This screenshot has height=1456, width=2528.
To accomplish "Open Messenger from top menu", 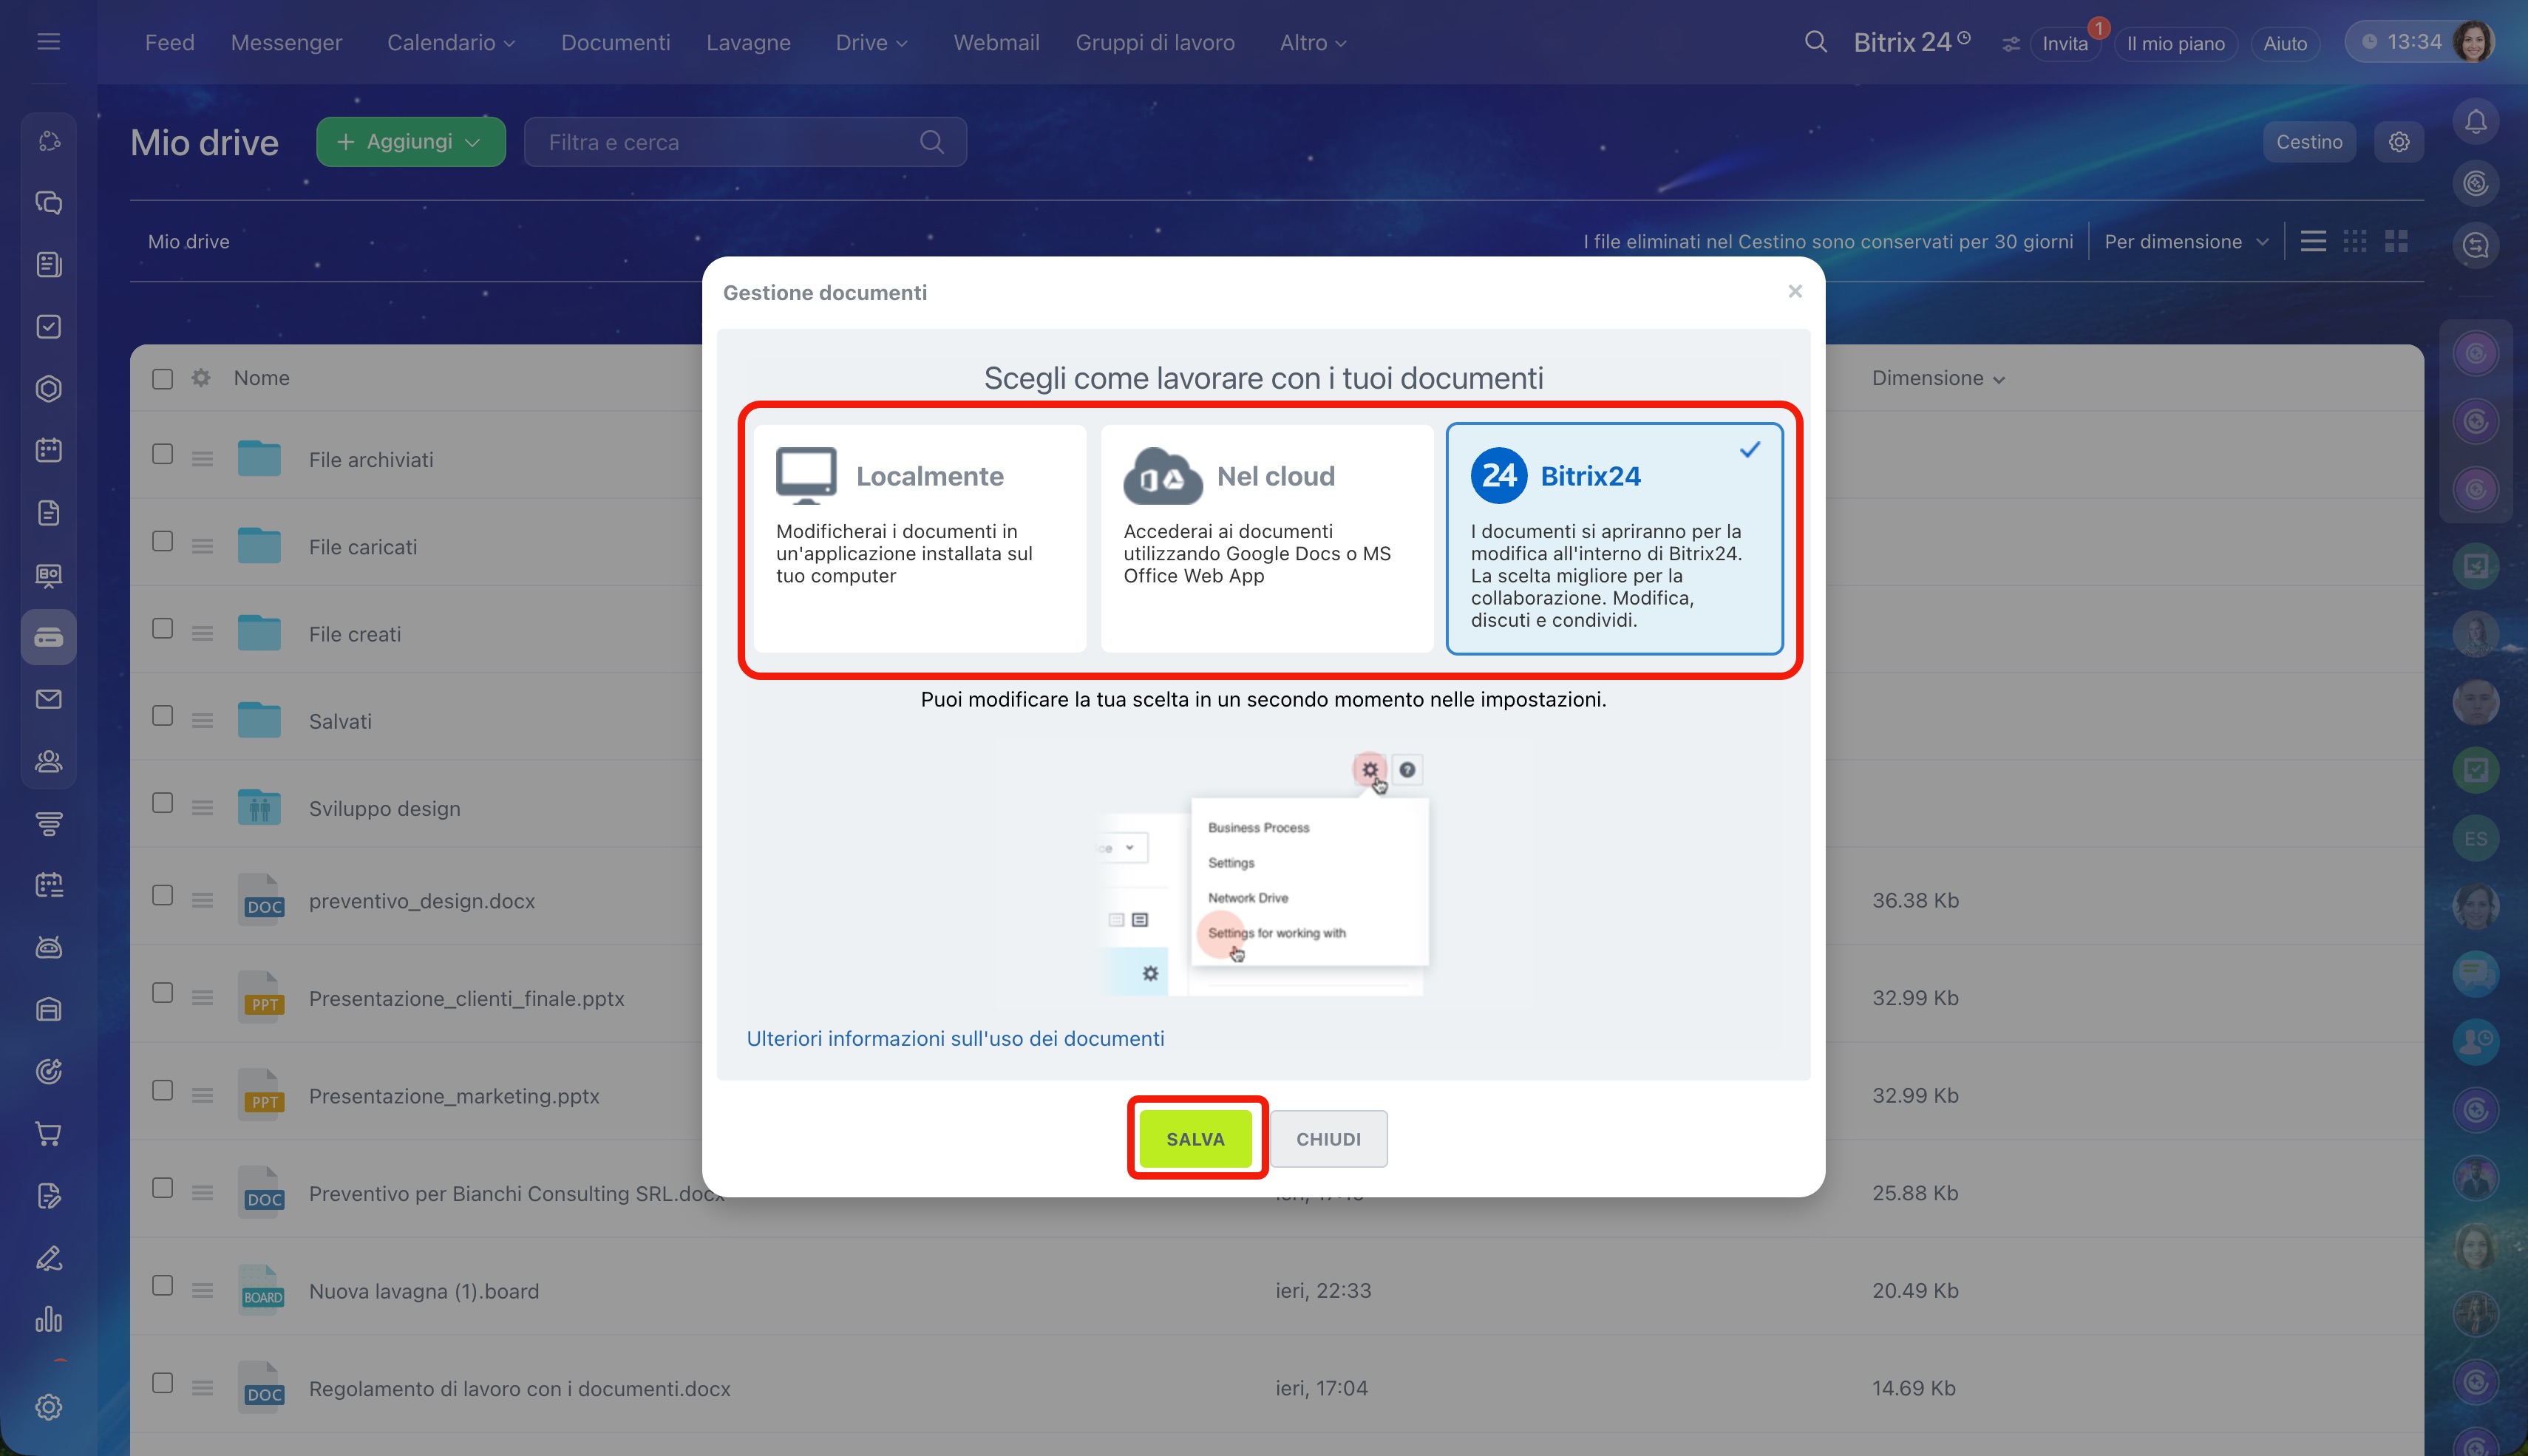I will click(286, 43).
